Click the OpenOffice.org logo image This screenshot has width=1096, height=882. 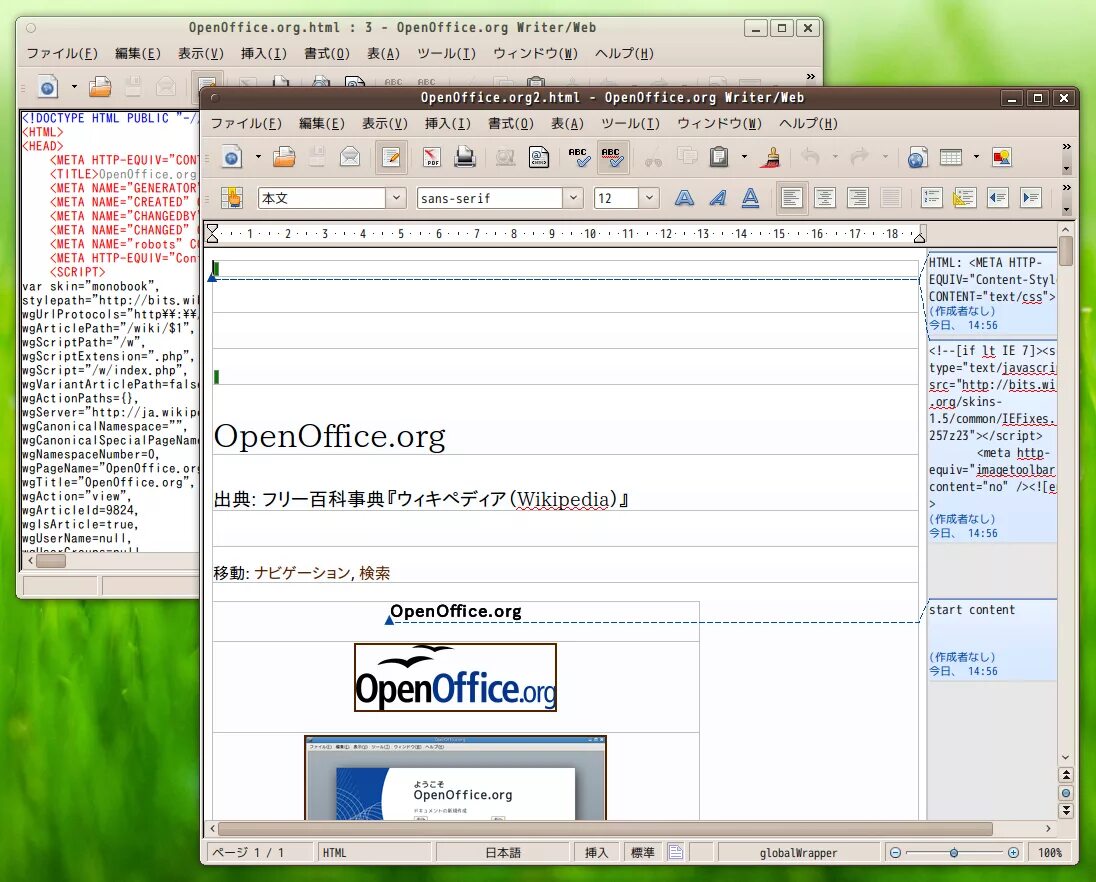tap(455, 677)
